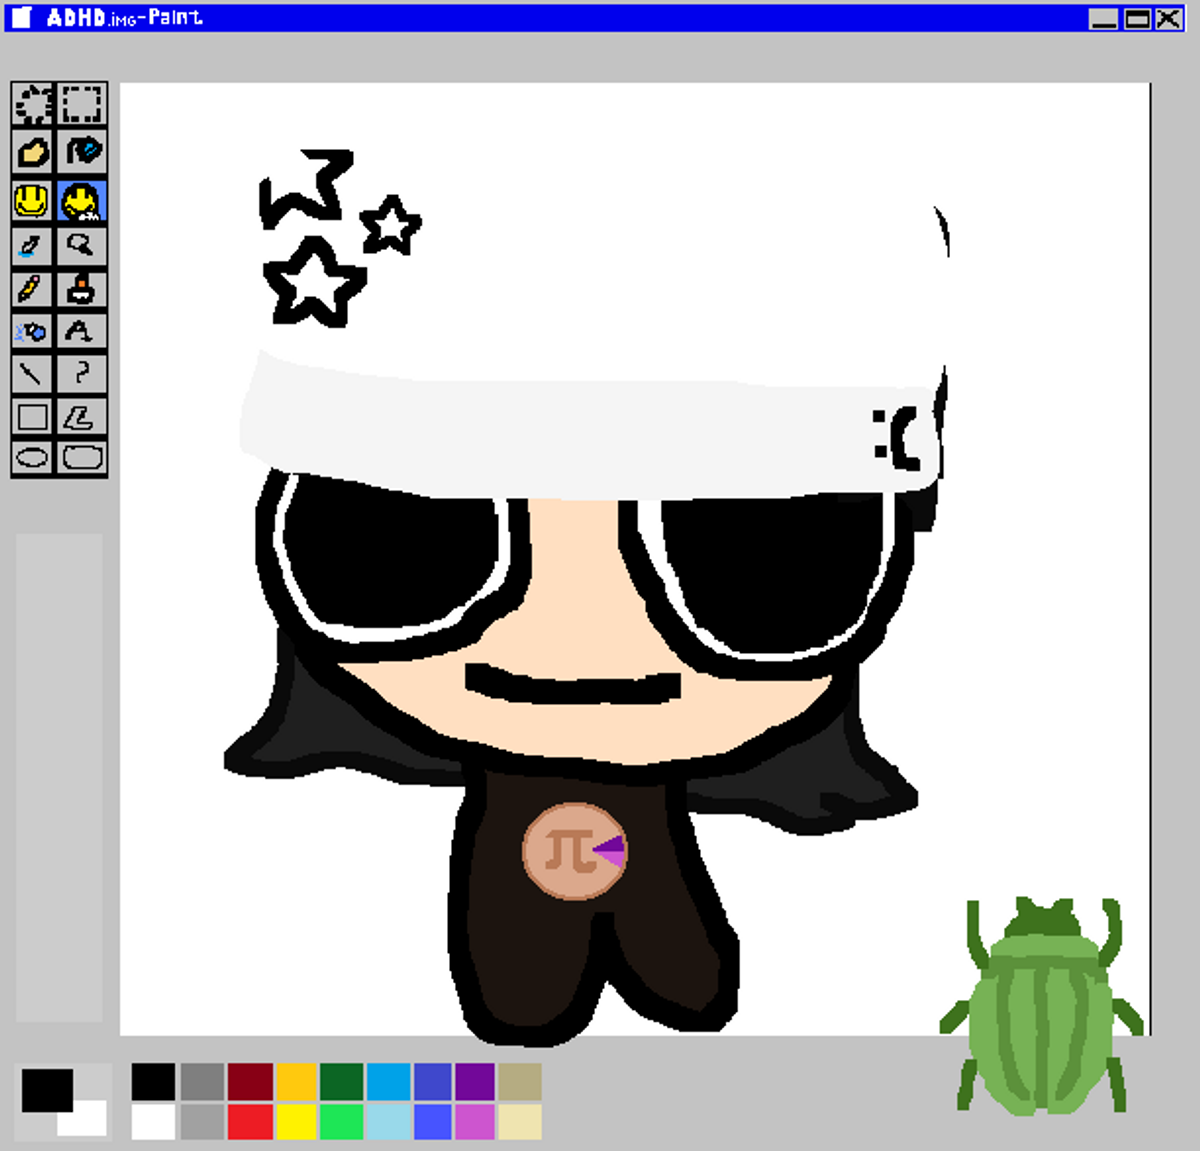Pick the black palette swatch
Image resolution: width=1200 pixels, height=1151 pixels.
[153, 1081]
